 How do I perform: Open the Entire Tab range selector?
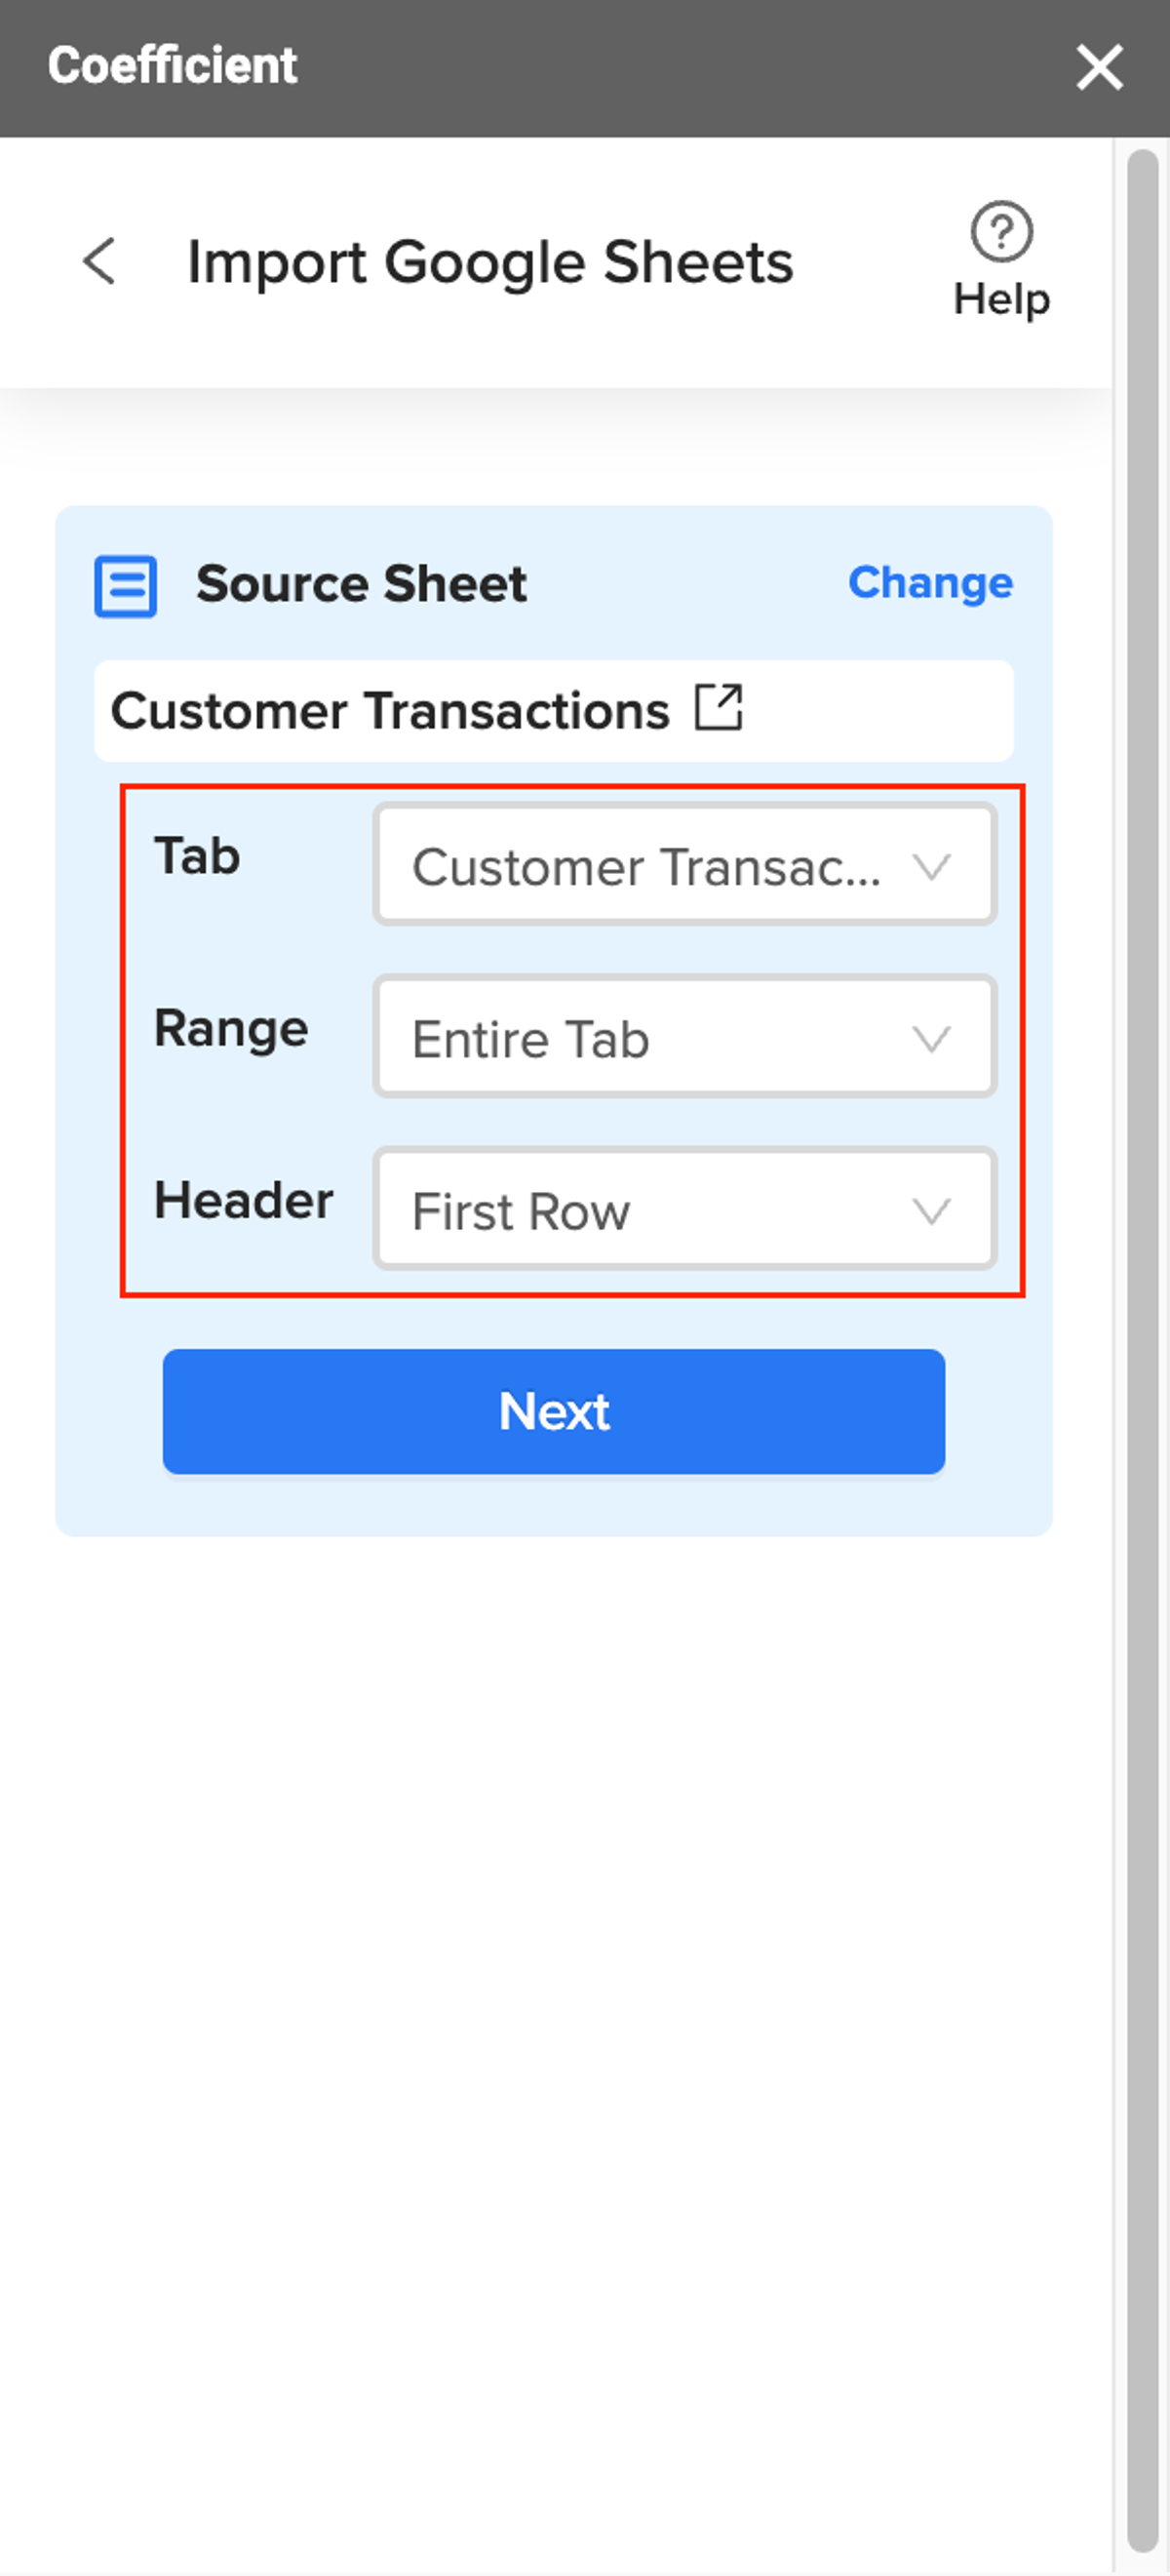685,1037
